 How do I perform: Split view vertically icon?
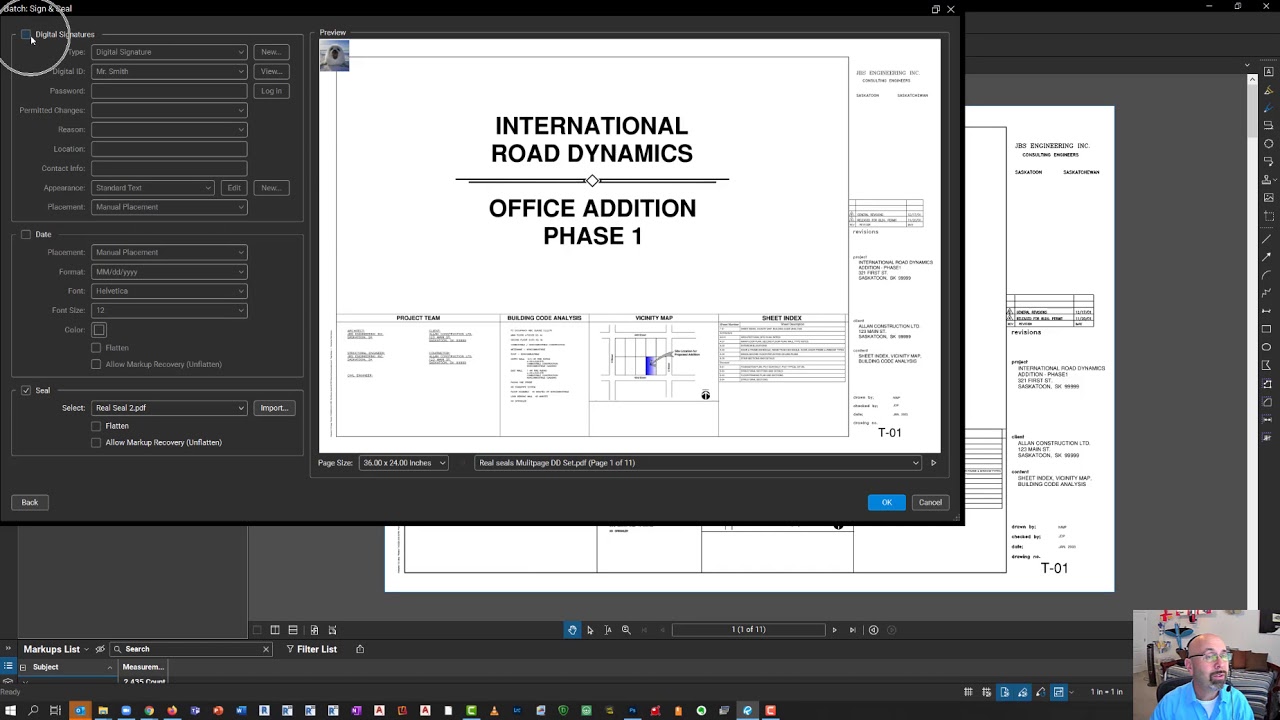275,630
